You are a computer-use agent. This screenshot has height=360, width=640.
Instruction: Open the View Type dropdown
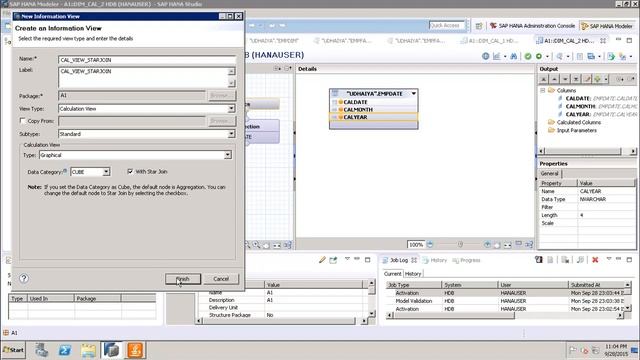pyautogui.click(x=231, y=109)
